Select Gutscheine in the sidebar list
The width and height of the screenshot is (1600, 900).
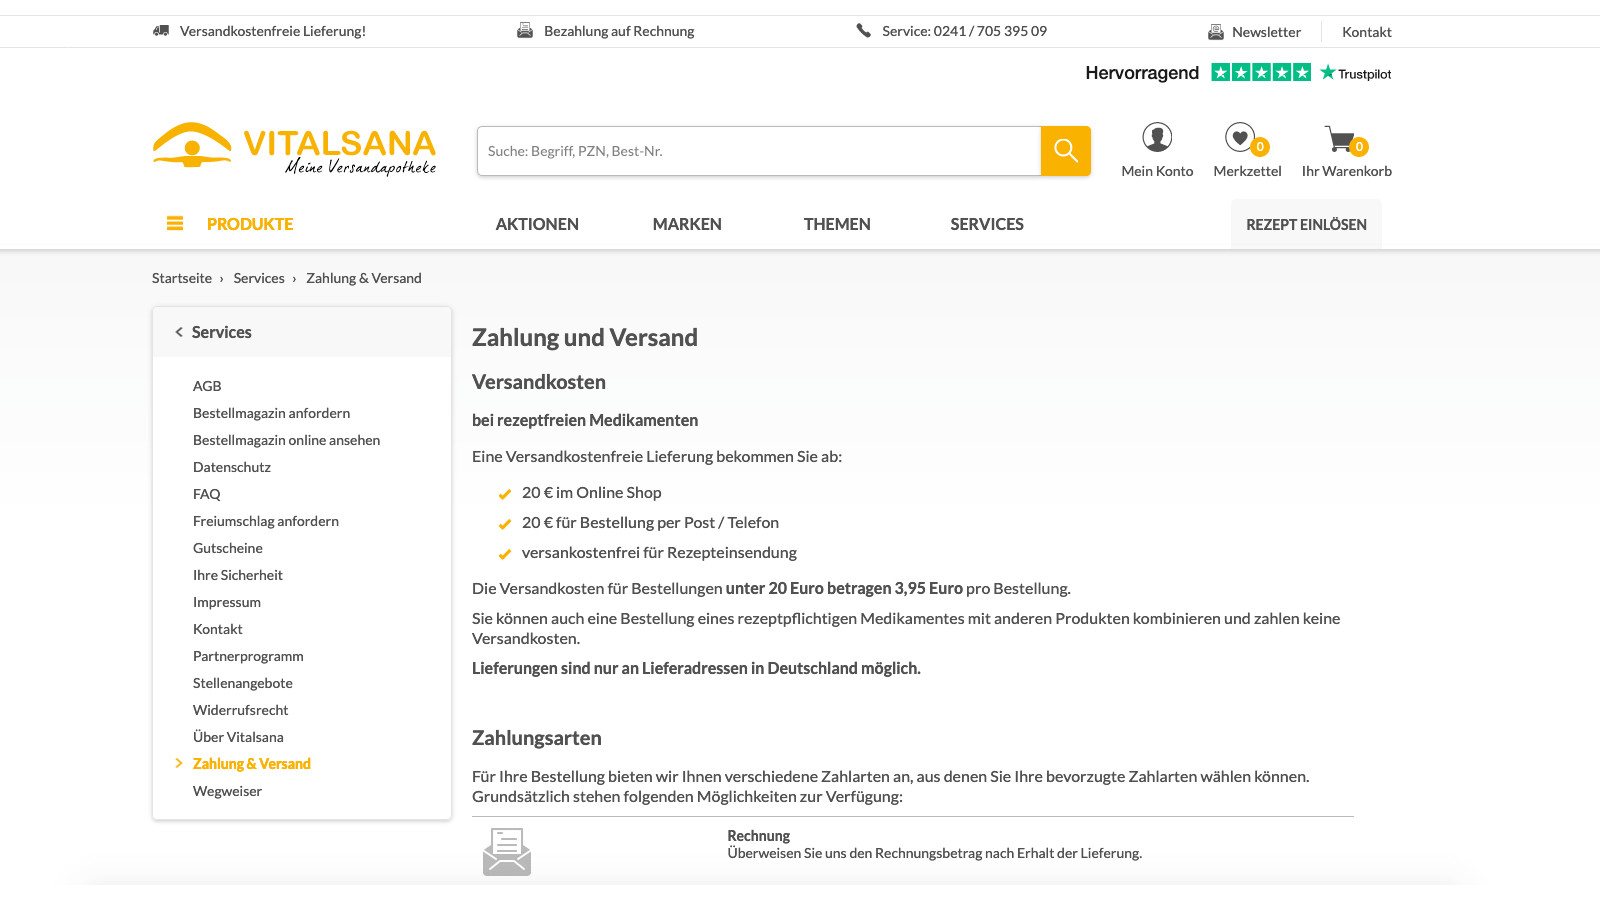[x=228, y=548]
